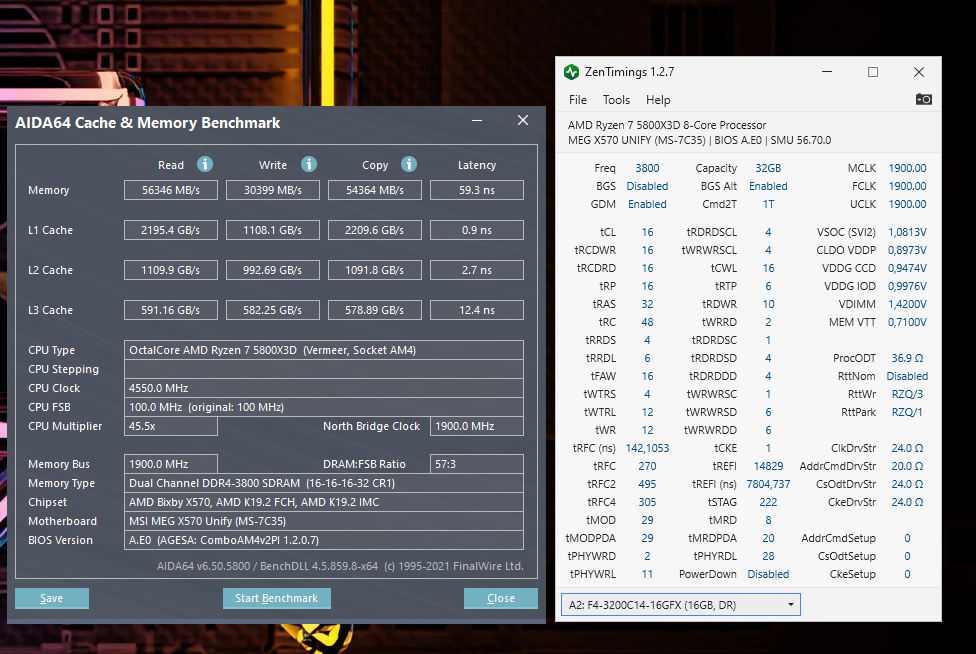Click the Close button in AIDA64
The image size is (976, 654).
click(500, 598)
